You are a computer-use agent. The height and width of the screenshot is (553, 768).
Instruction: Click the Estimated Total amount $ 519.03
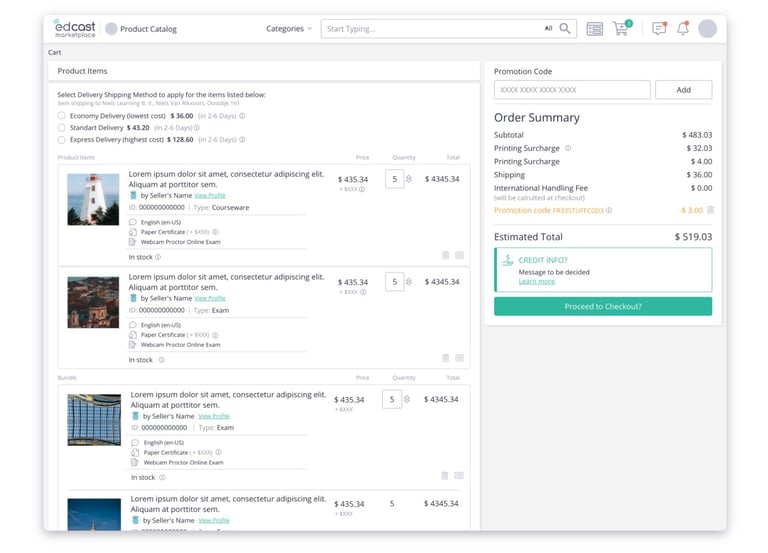693,237
